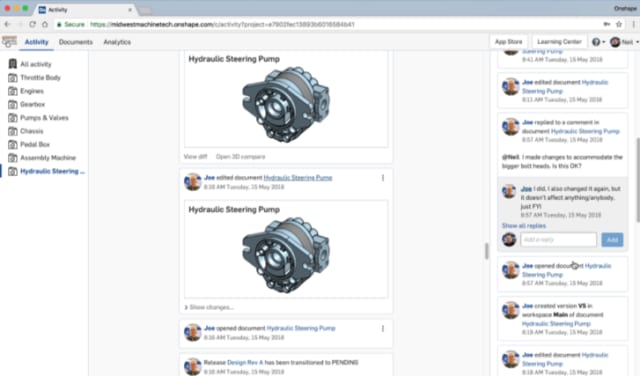Bookmark the page with the star icon
The width and height of the screenshot is (640, 376).
pyautogui.click(x=619, y=24)
